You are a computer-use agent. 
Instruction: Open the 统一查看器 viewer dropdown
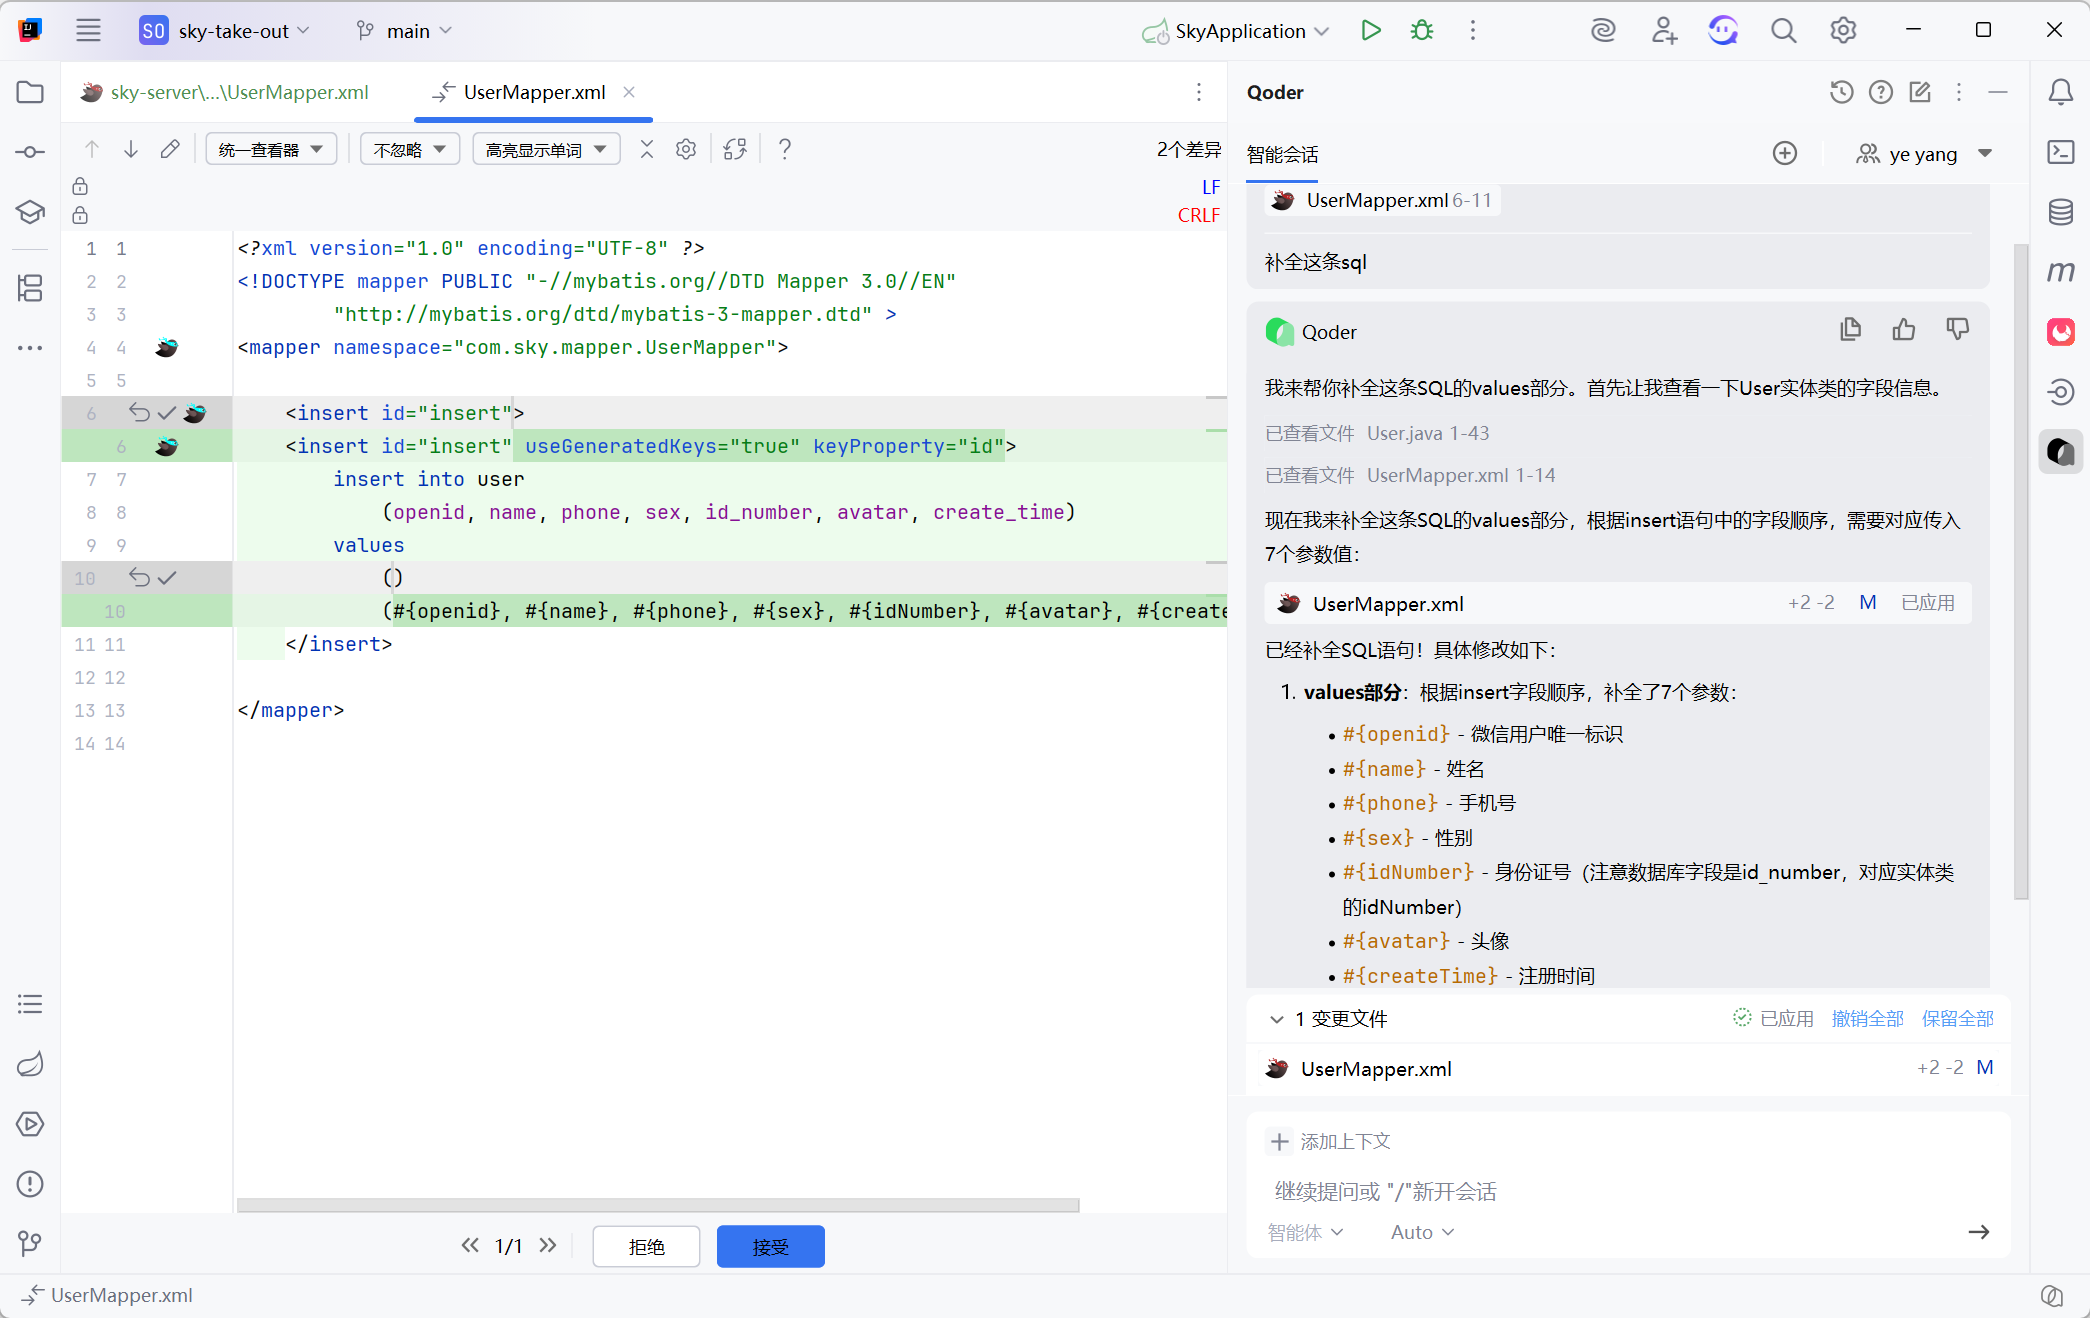click(271, 150)
